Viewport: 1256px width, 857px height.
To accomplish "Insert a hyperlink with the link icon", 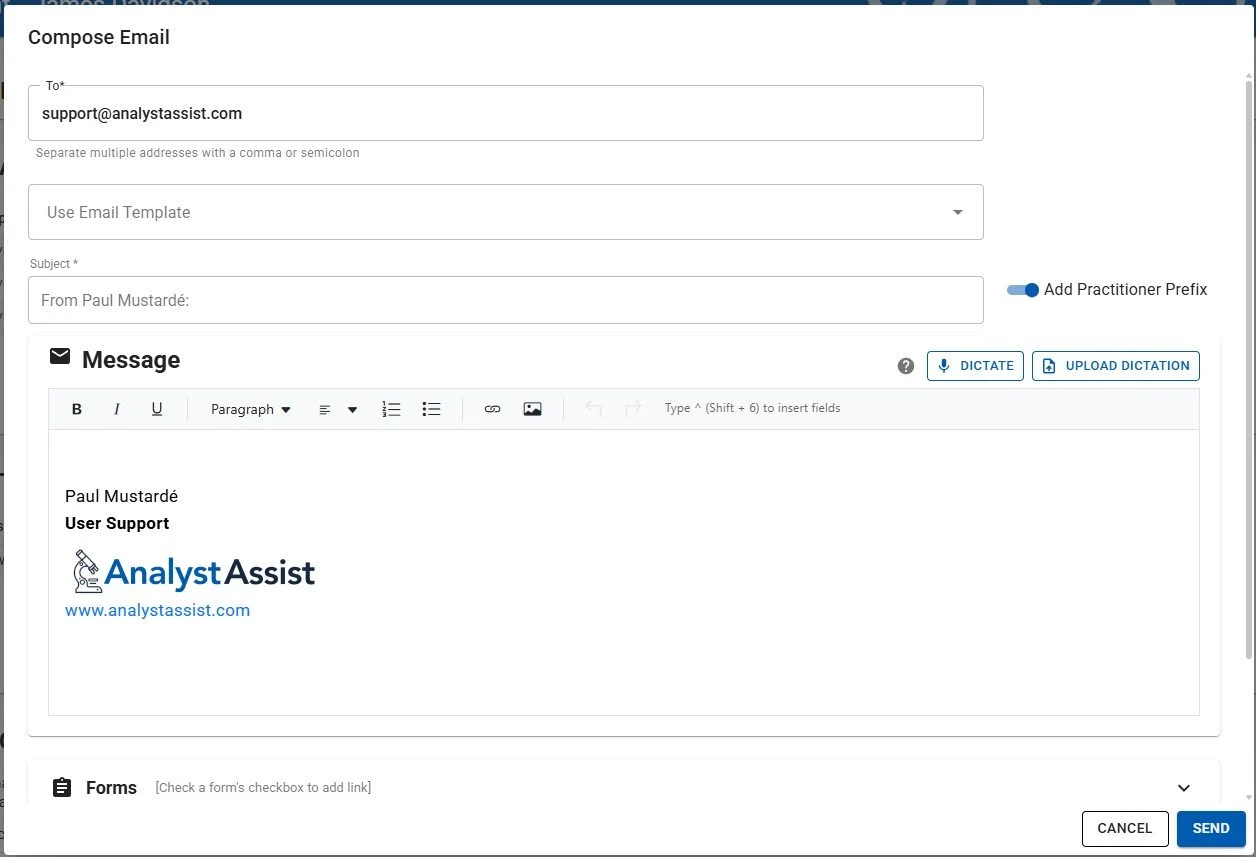I will pos(492,409).
